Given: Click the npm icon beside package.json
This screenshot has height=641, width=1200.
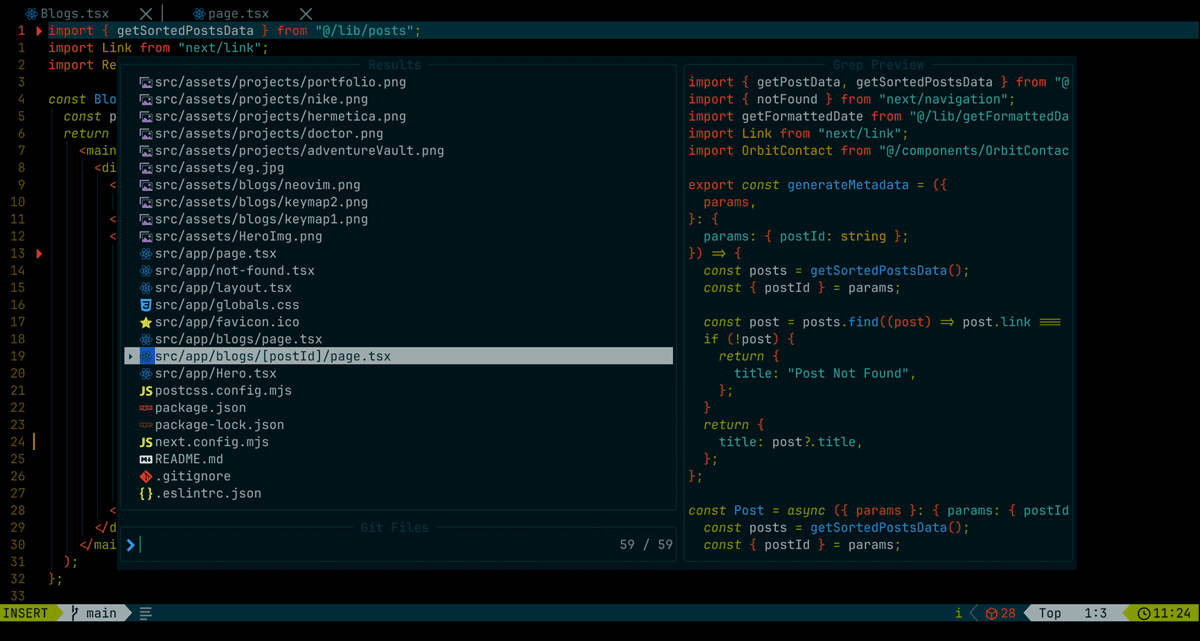Looking at the screenshot, I should [146, 408].
